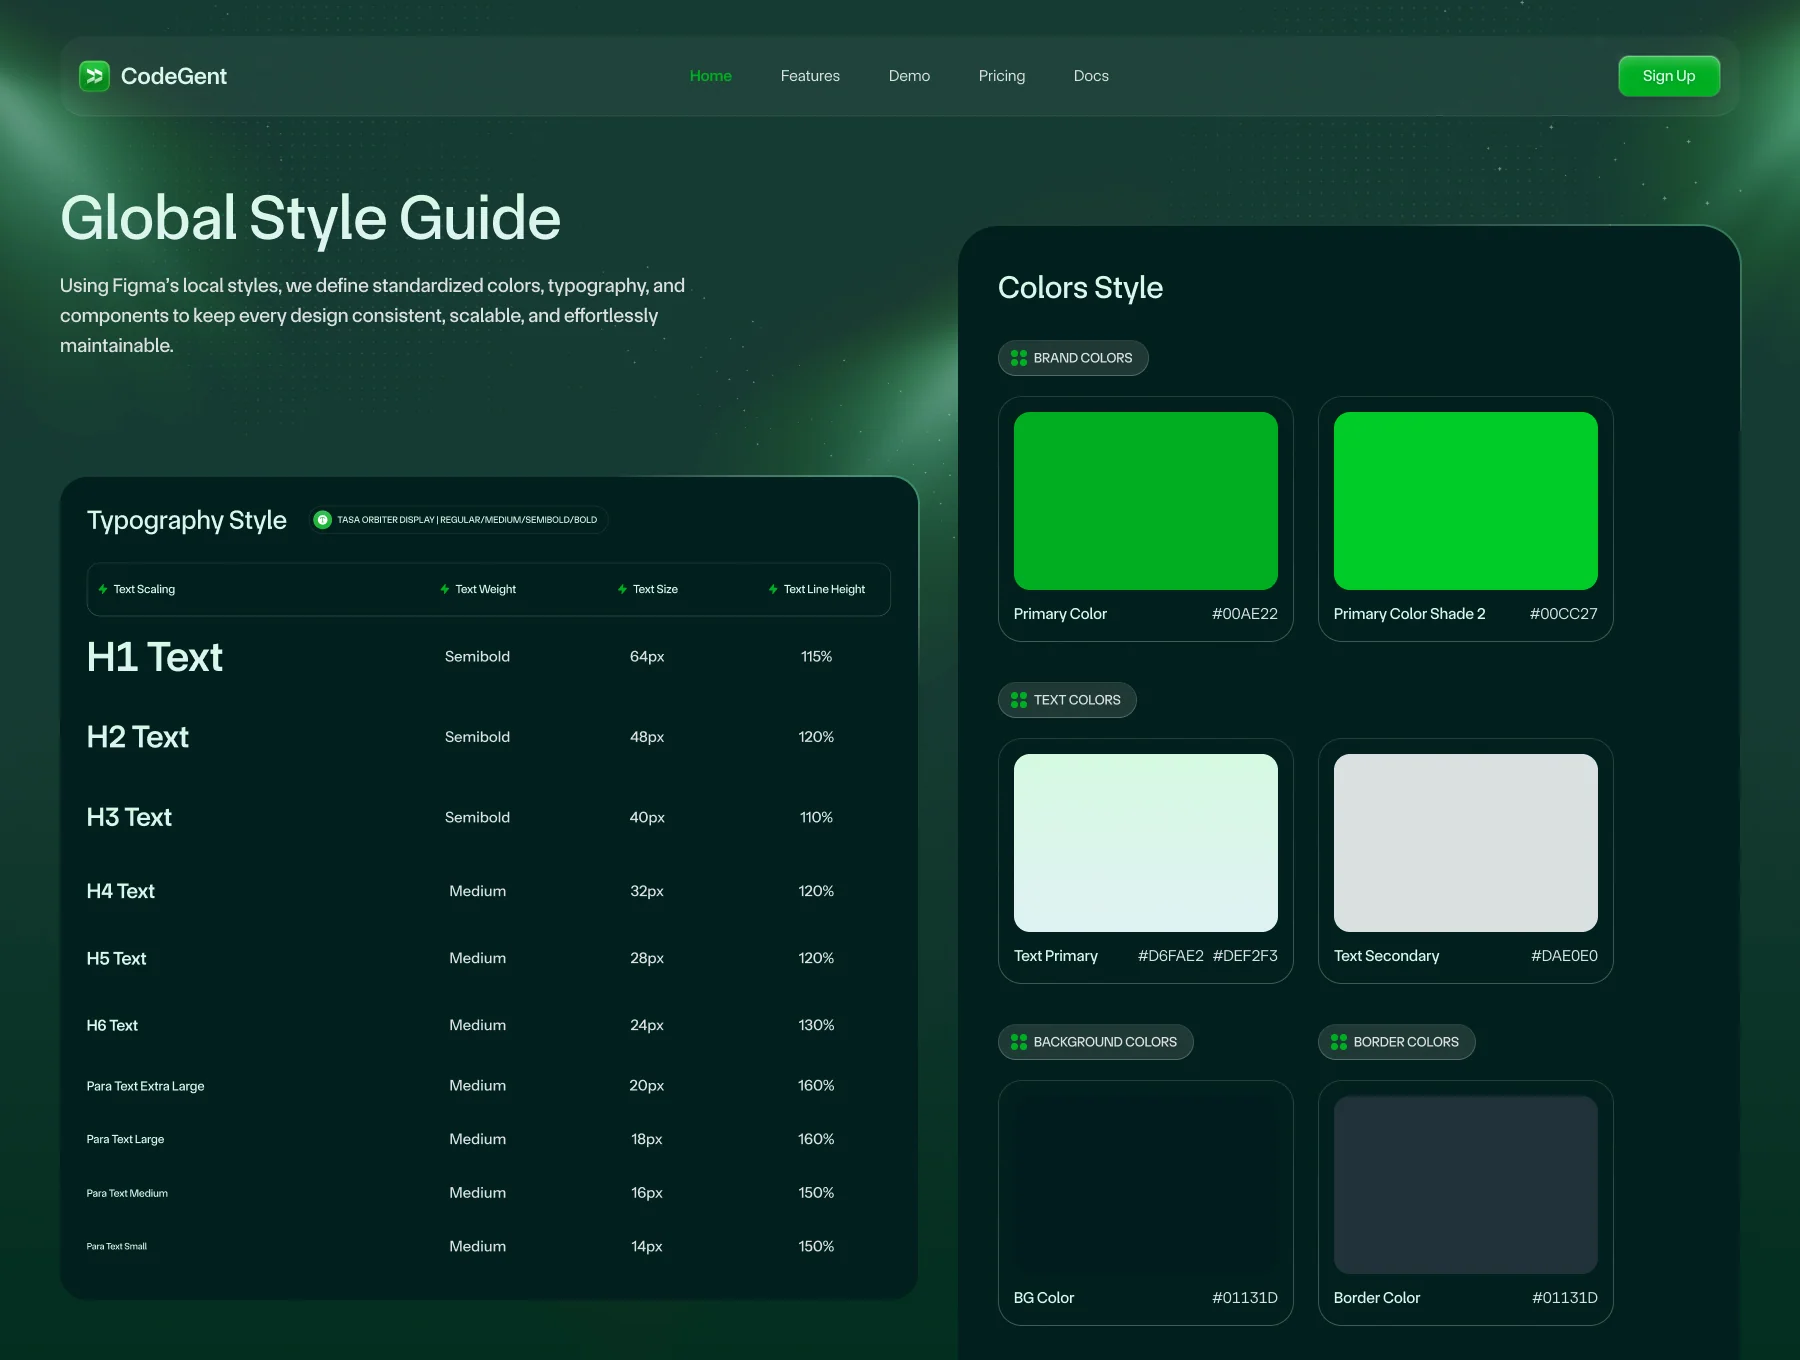This screenshot has height=1360, width=1800.
Task: Click the dots icon in TEXT COLORS tag
Action: [1019, 700]
